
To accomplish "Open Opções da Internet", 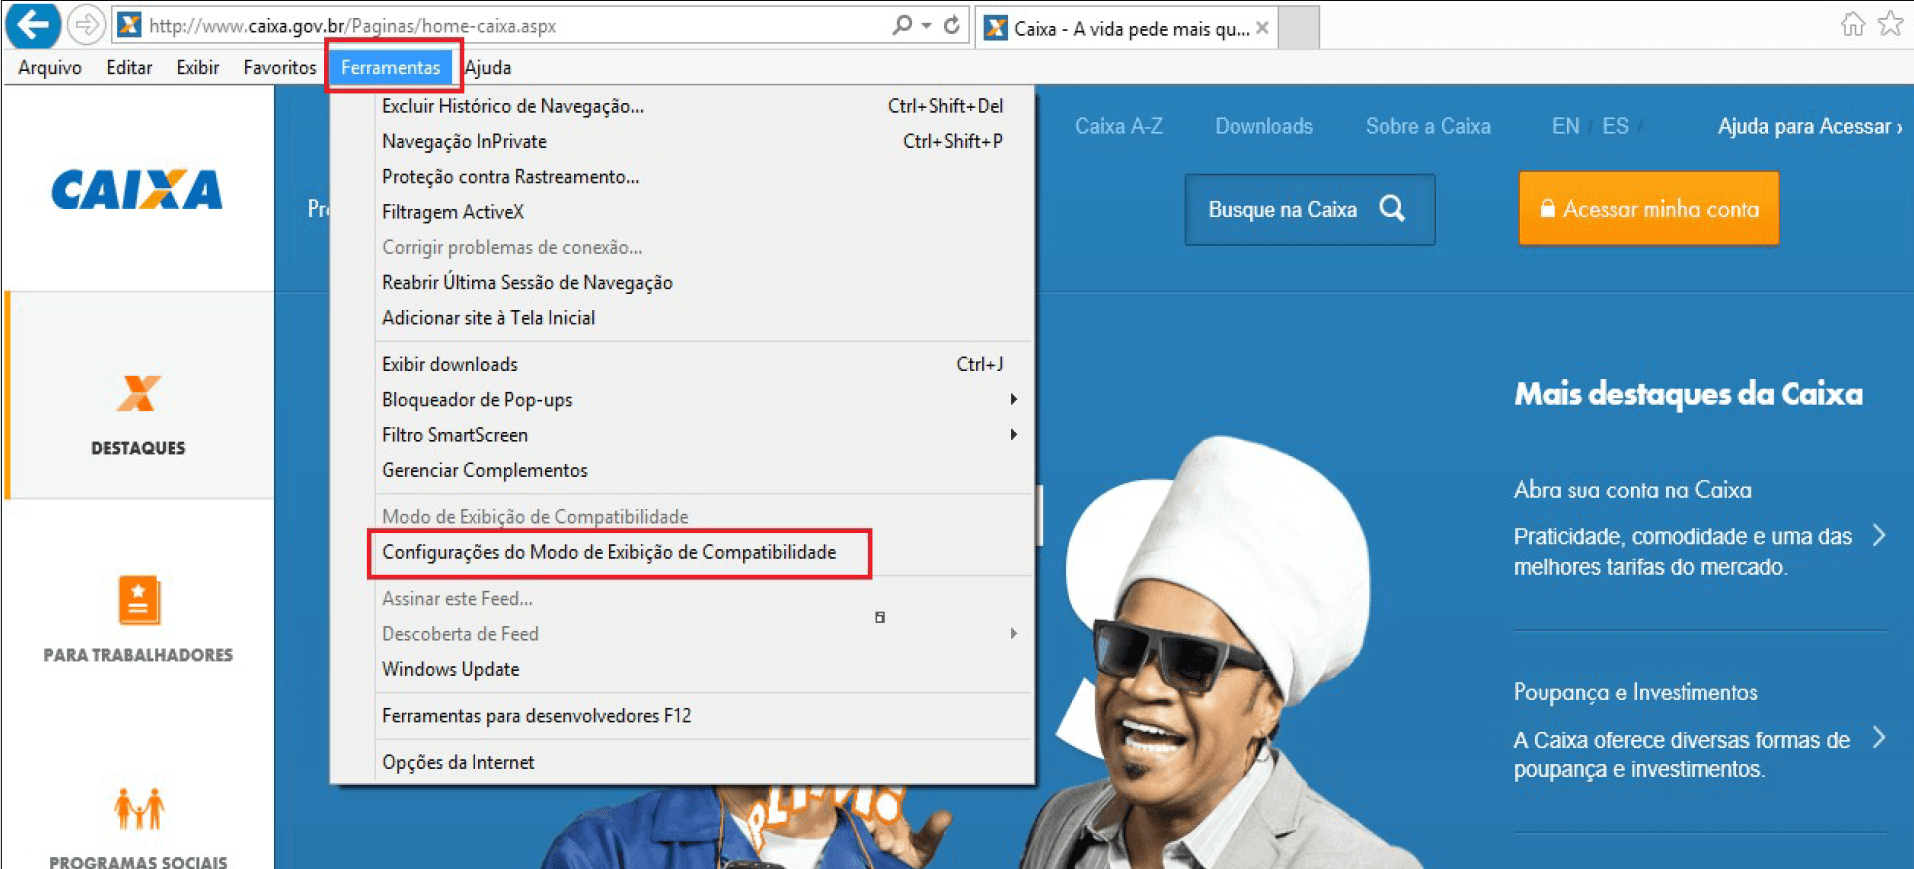I will pos(693,762).
